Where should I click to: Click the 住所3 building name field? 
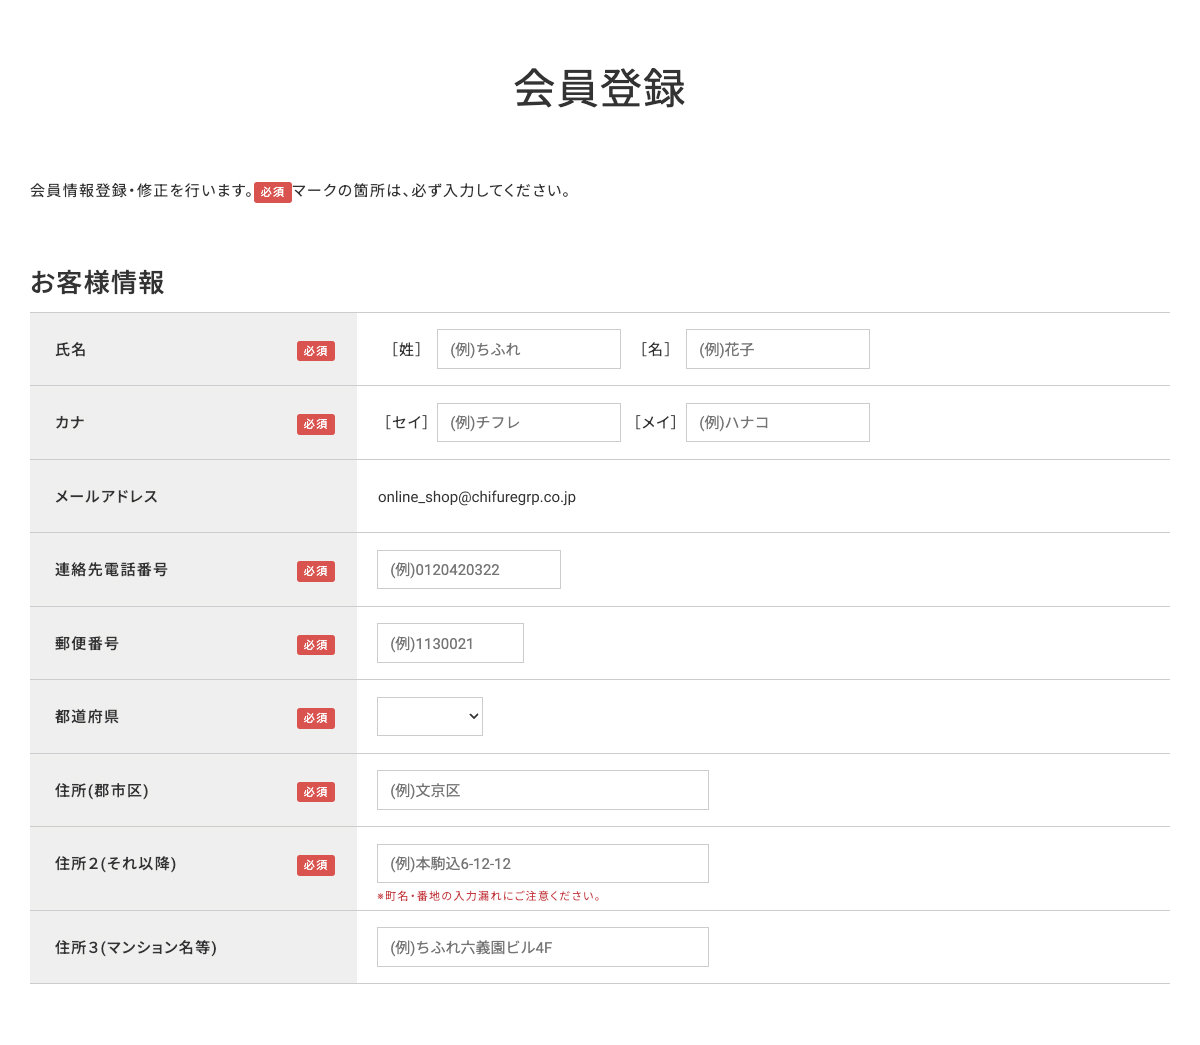pos(542,947)
